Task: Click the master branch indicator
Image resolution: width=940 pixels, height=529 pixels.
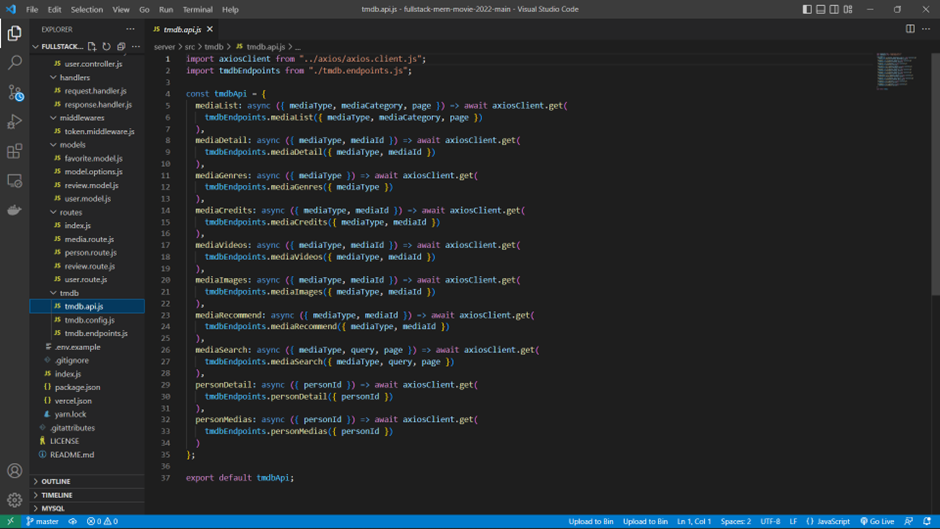Action: (42, 521)
